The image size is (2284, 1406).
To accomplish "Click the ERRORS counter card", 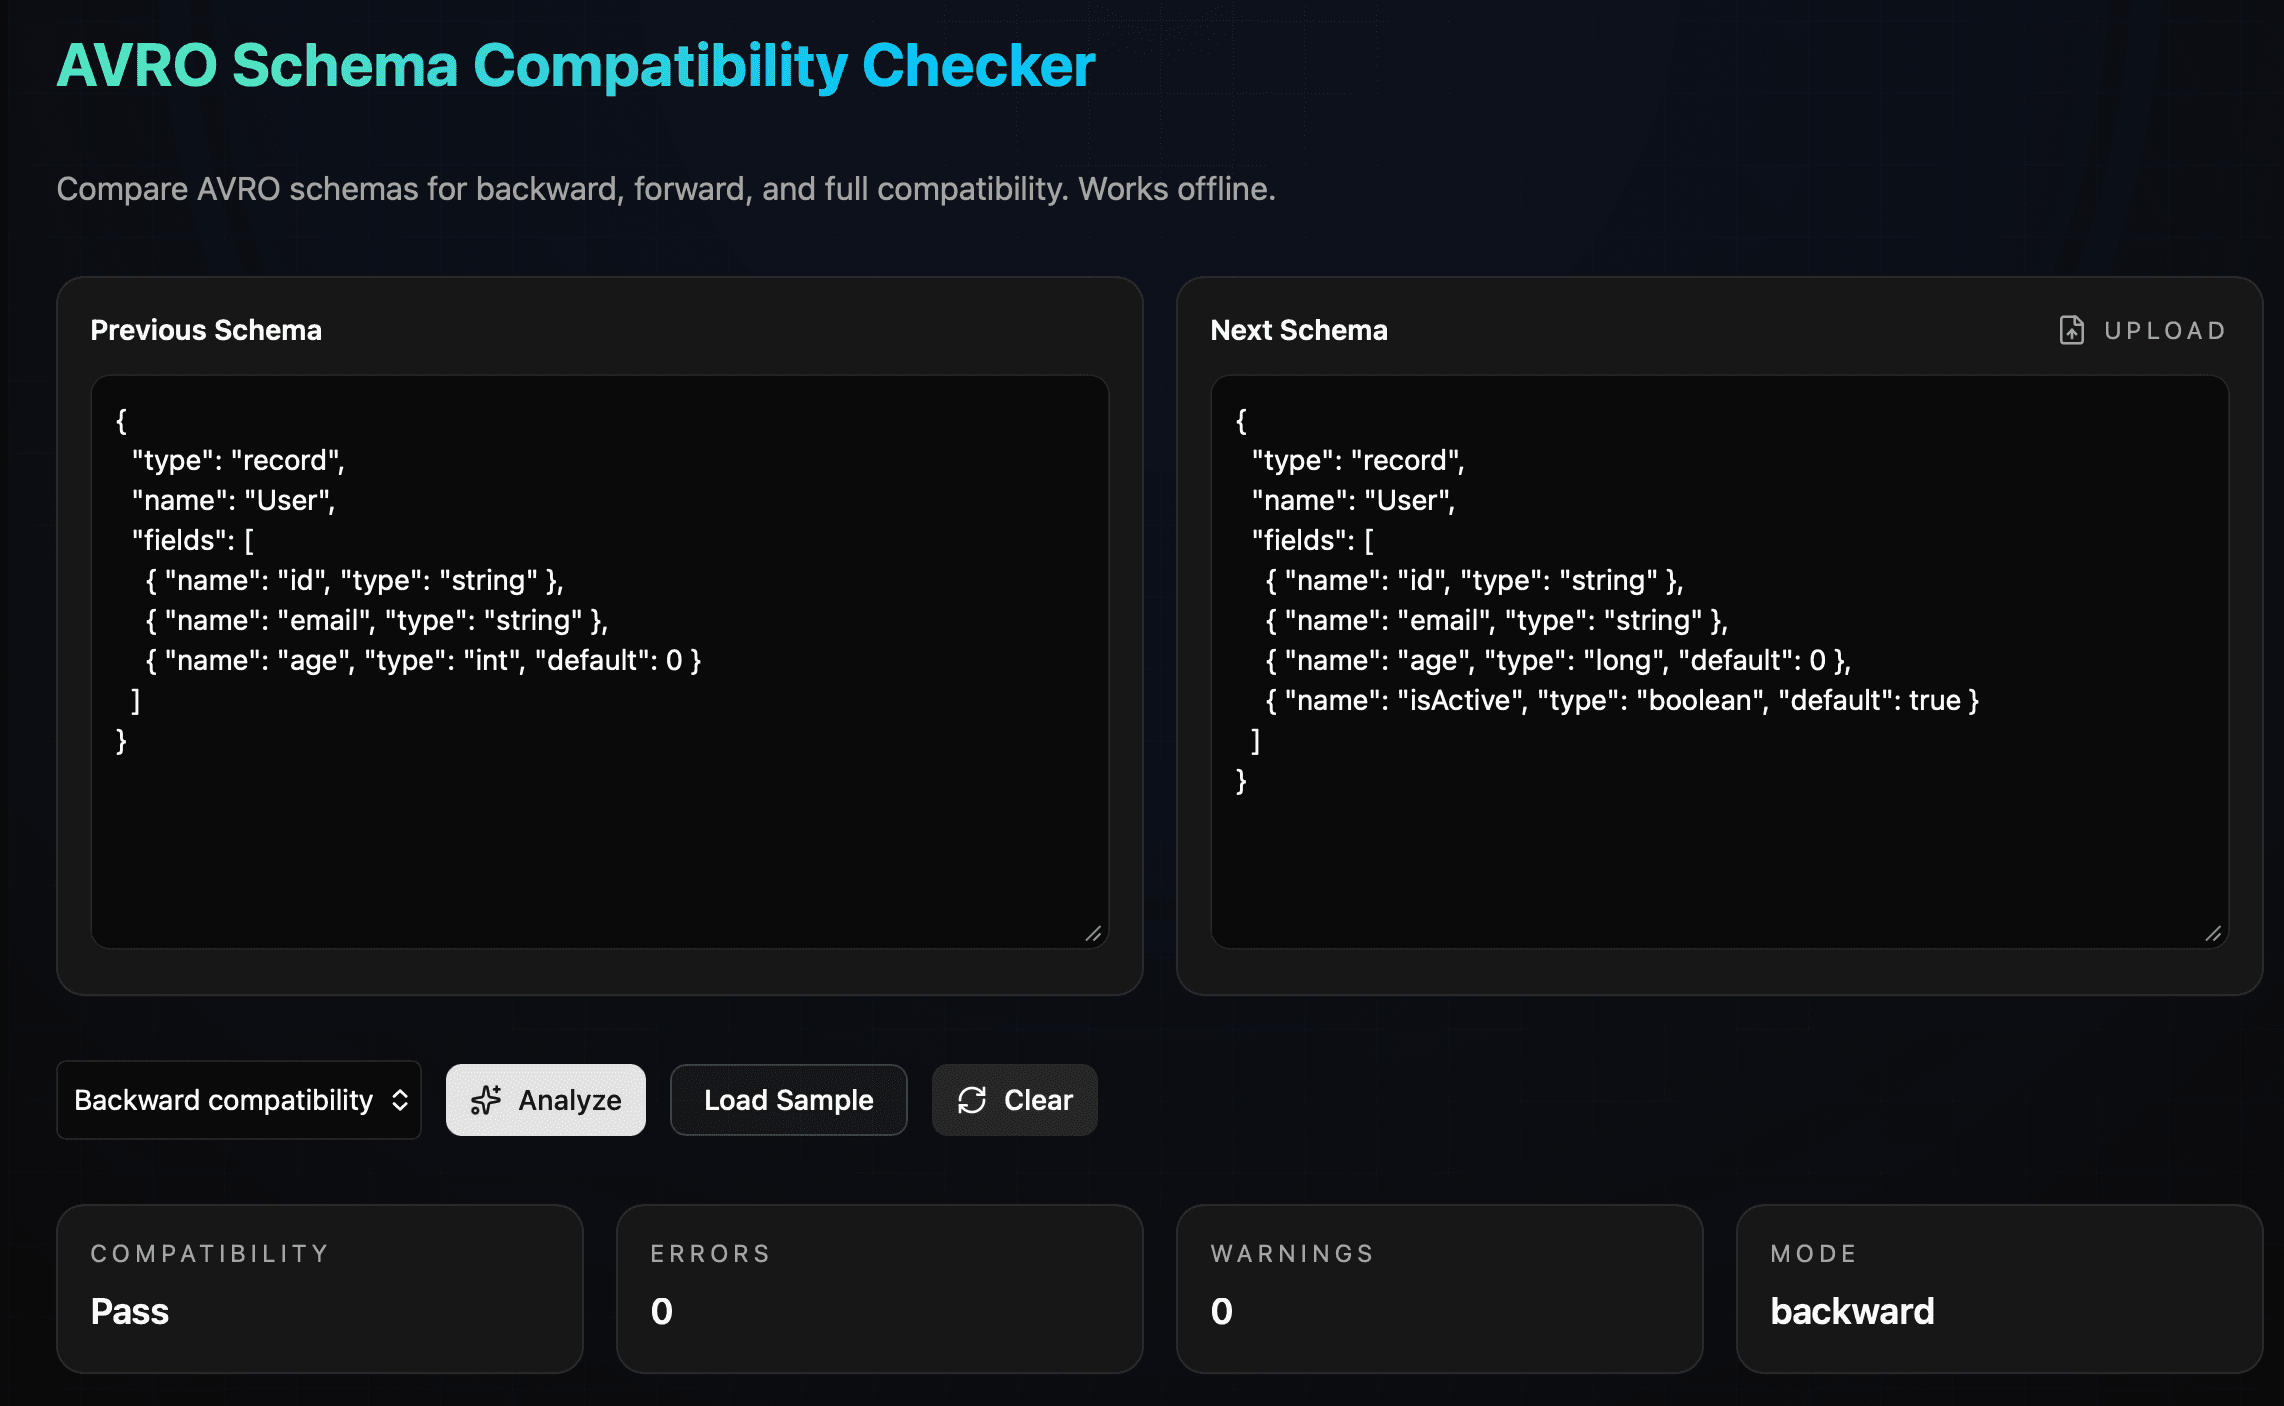I will pos(880,1289).
